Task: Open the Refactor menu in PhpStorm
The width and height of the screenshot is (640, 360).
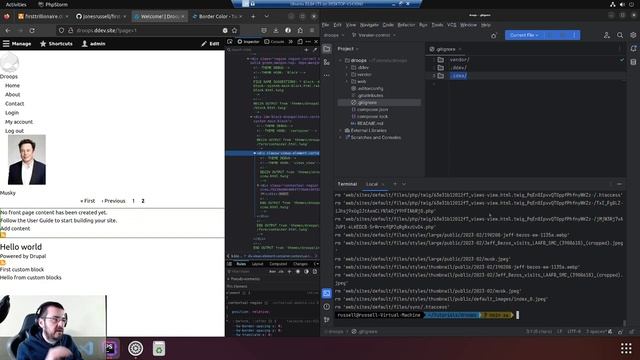Action: point(406,25)
